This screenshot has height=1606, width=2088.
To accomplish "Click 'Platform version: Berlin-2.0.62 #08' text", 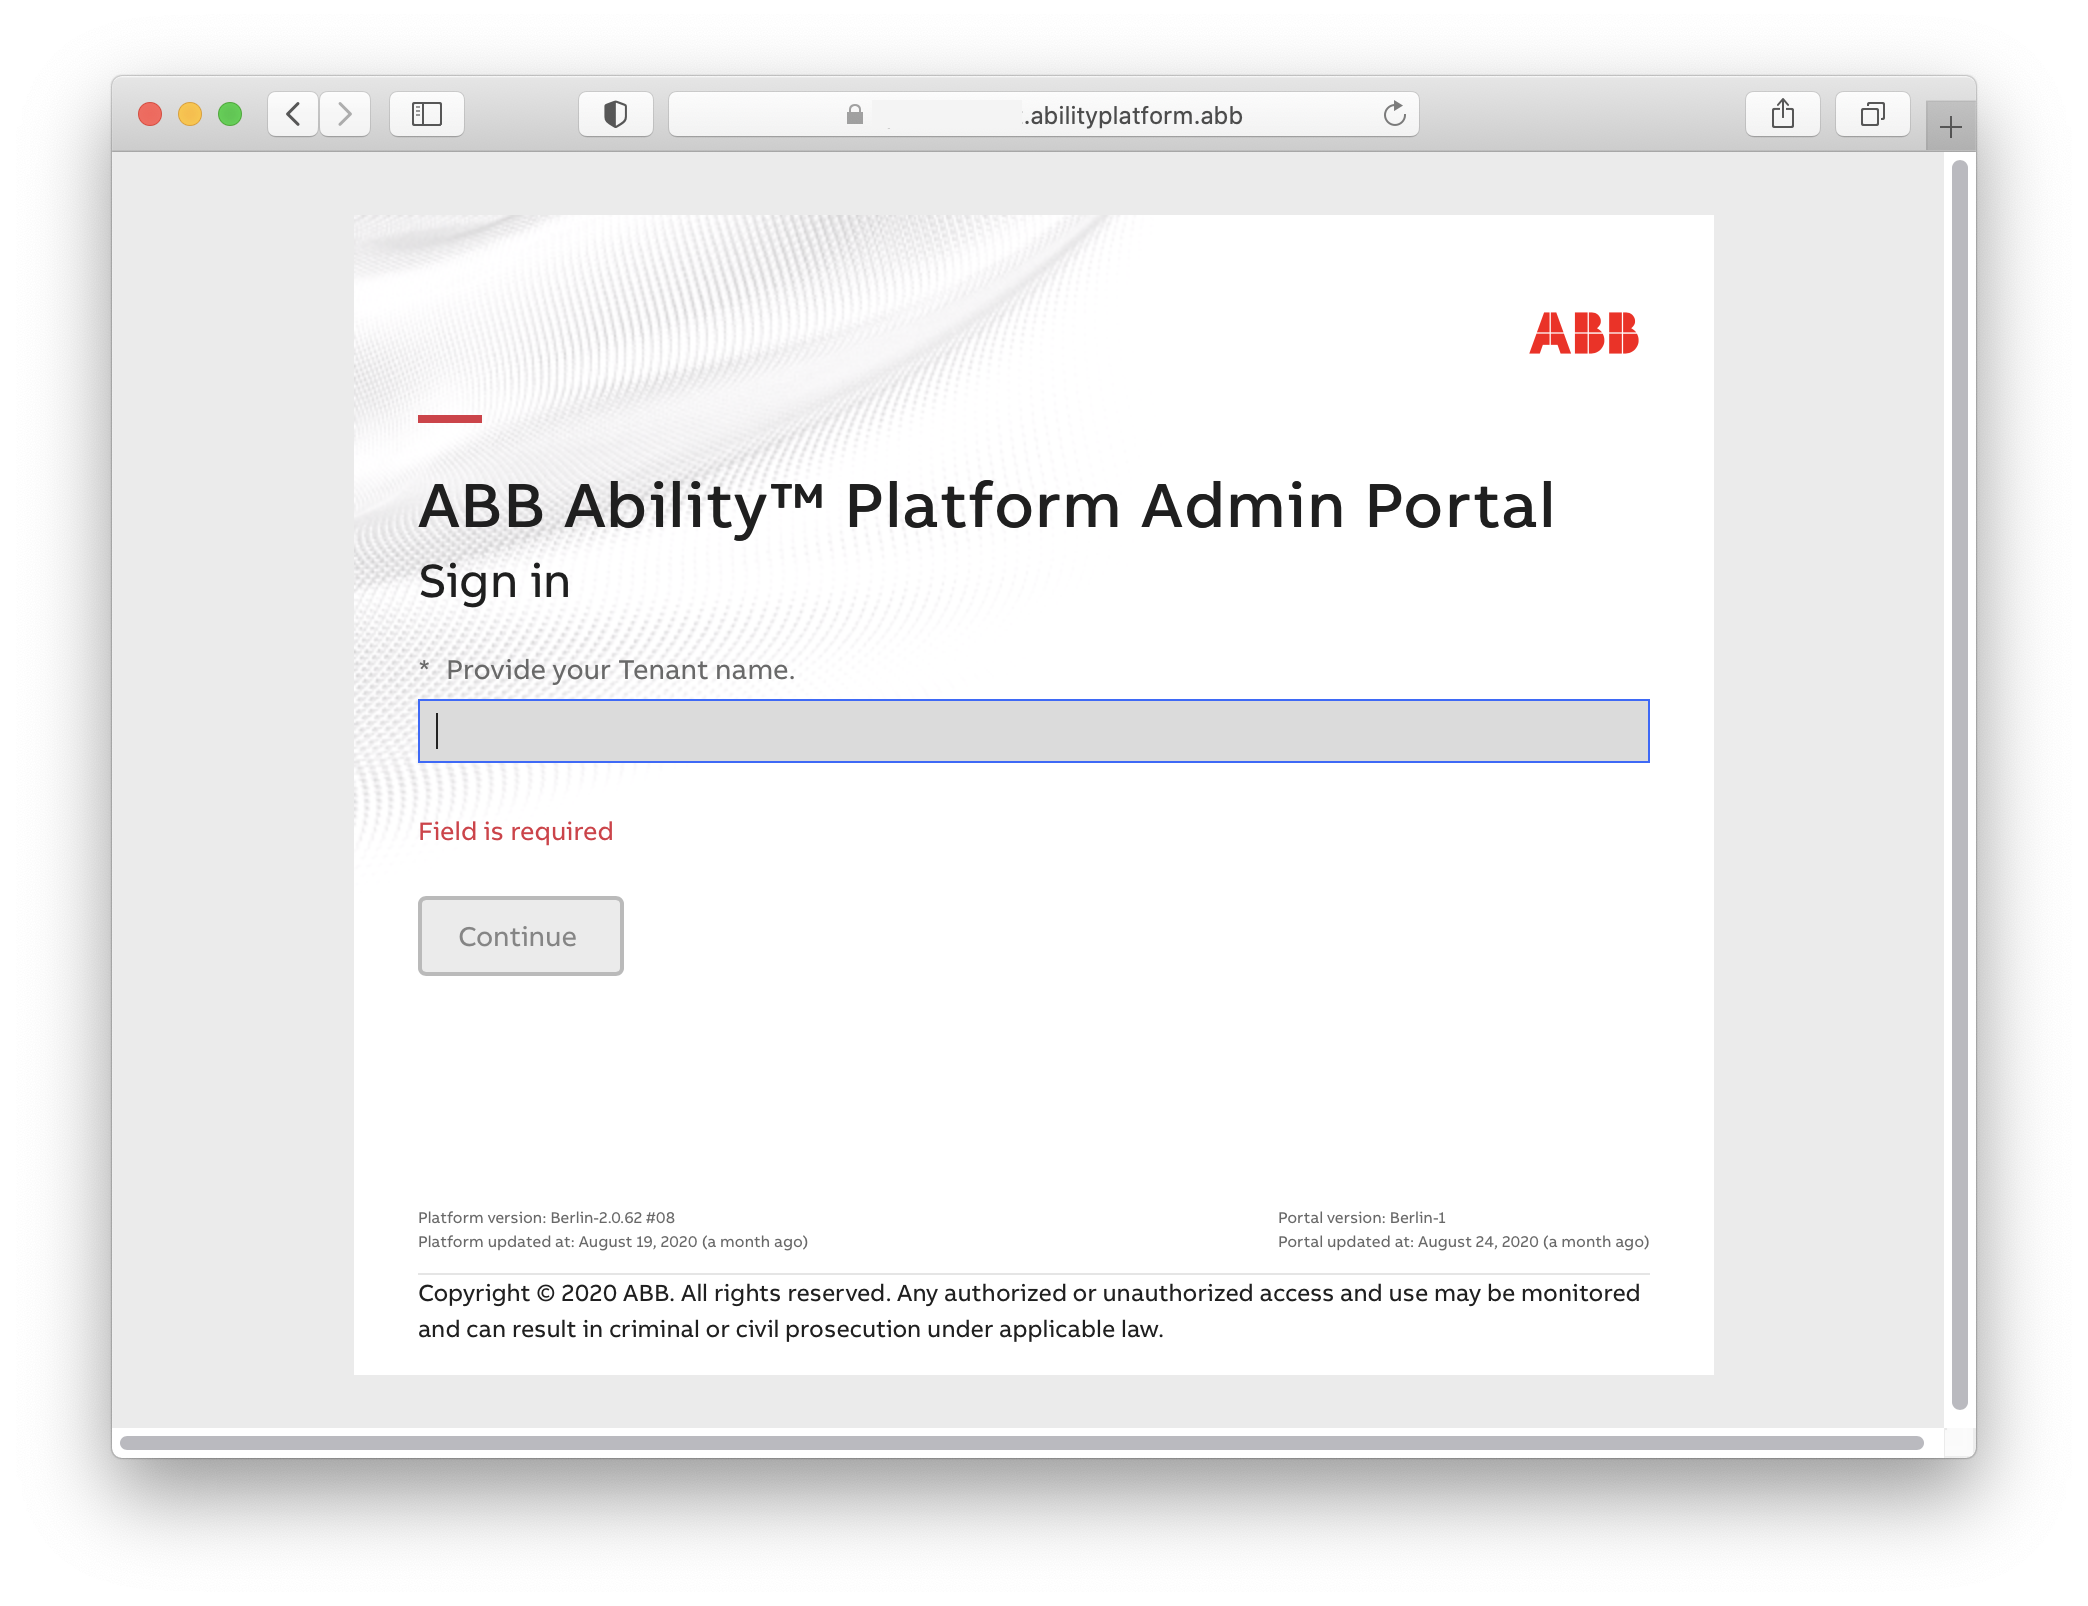I will (546, 1217).
